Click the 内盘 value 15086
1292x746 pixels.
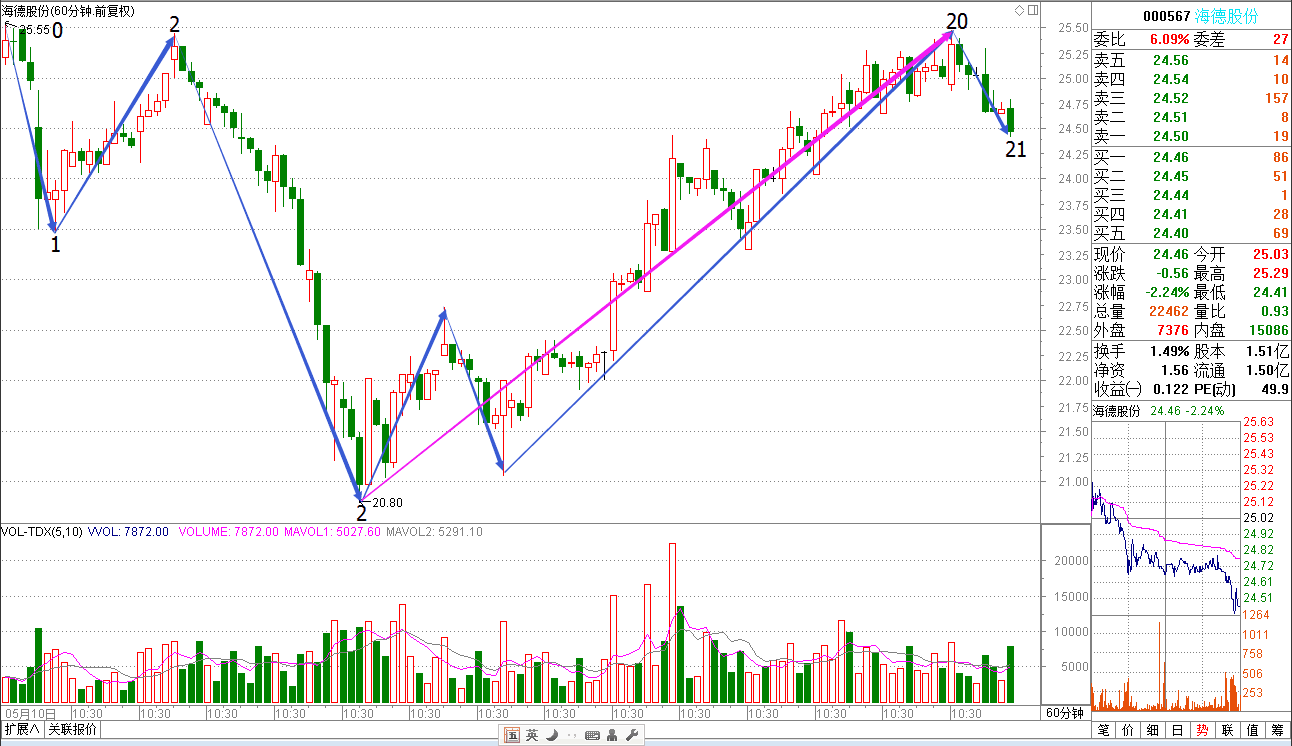(x=1267, y=331)
